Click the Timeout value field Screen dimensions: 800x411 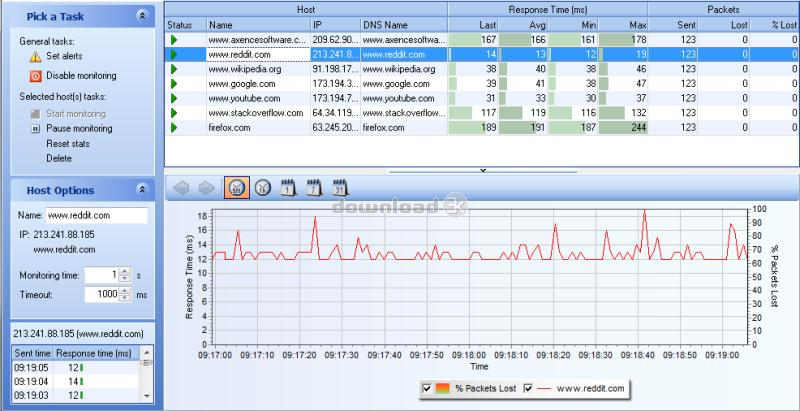(x=102, y=294)
